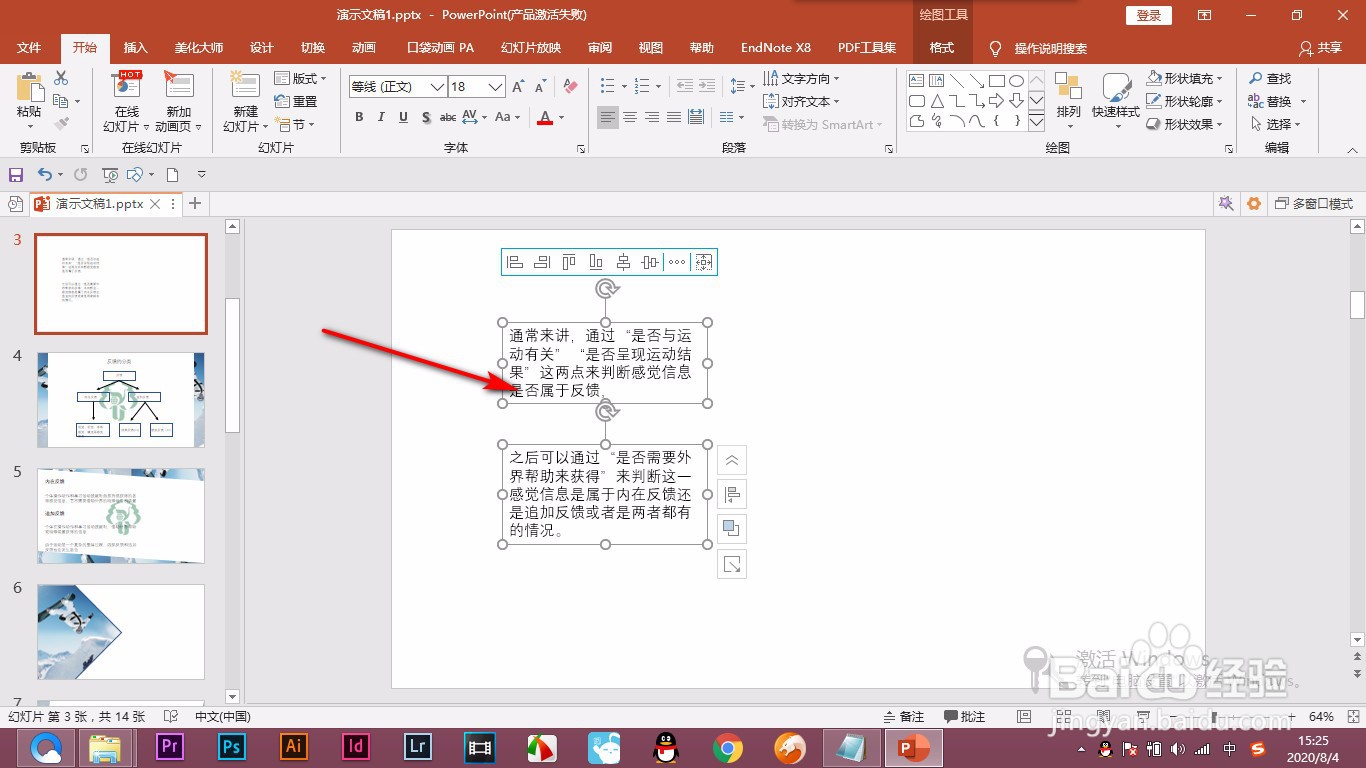Click the zoom in plus button

pos(1290,717)
